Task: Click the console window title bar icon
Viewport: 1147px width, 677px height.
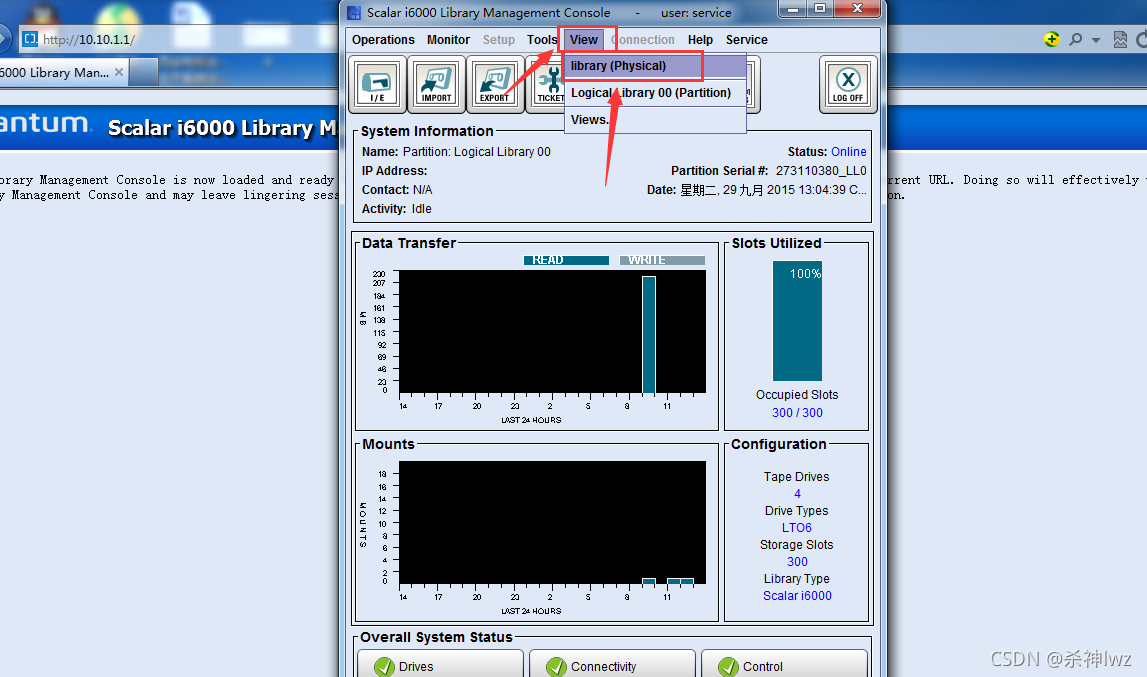Action: (354, 12)
